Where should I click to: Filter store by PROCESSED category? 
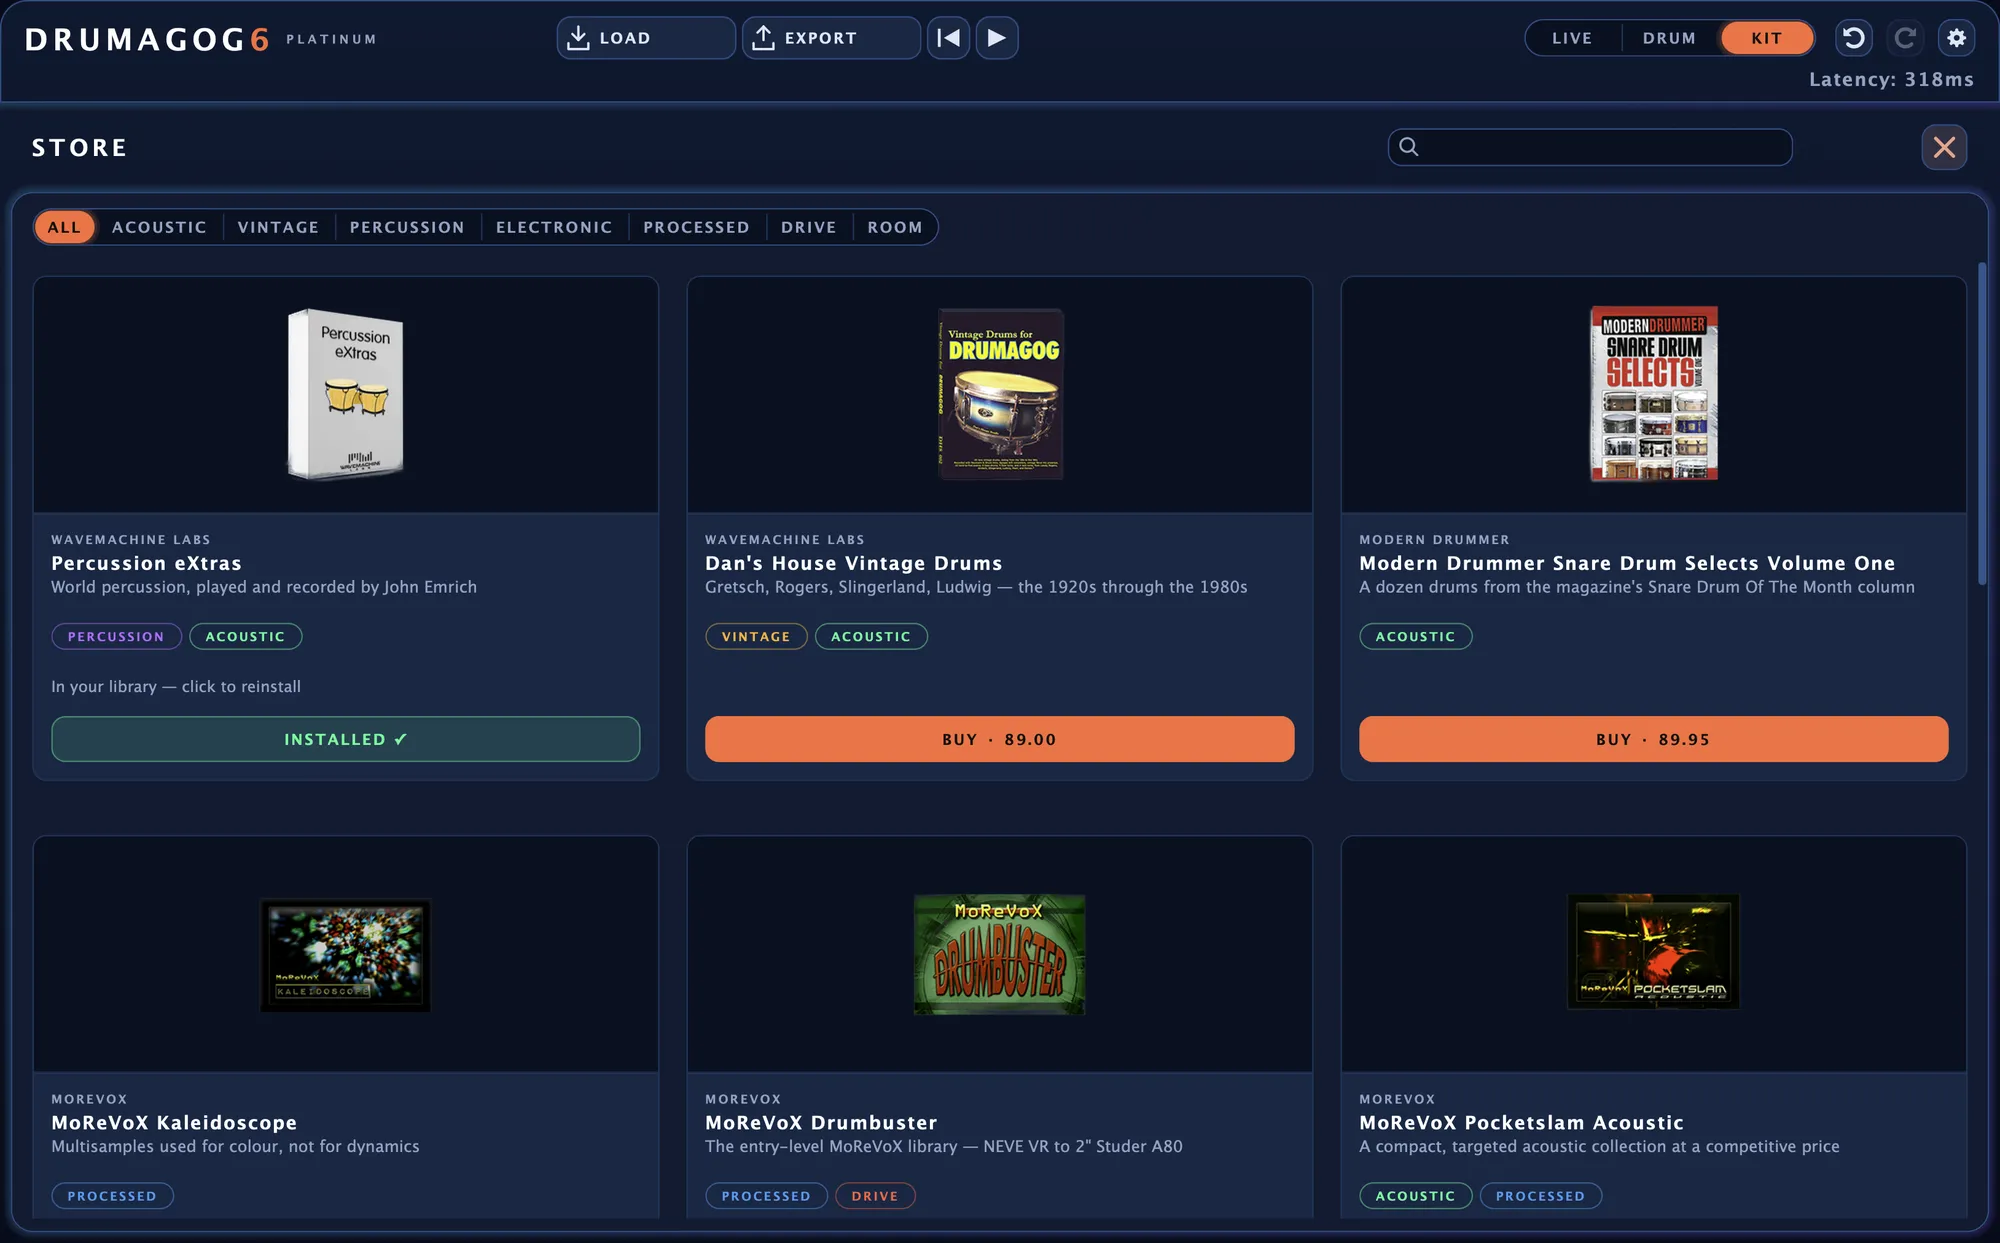tap(696, 227)
